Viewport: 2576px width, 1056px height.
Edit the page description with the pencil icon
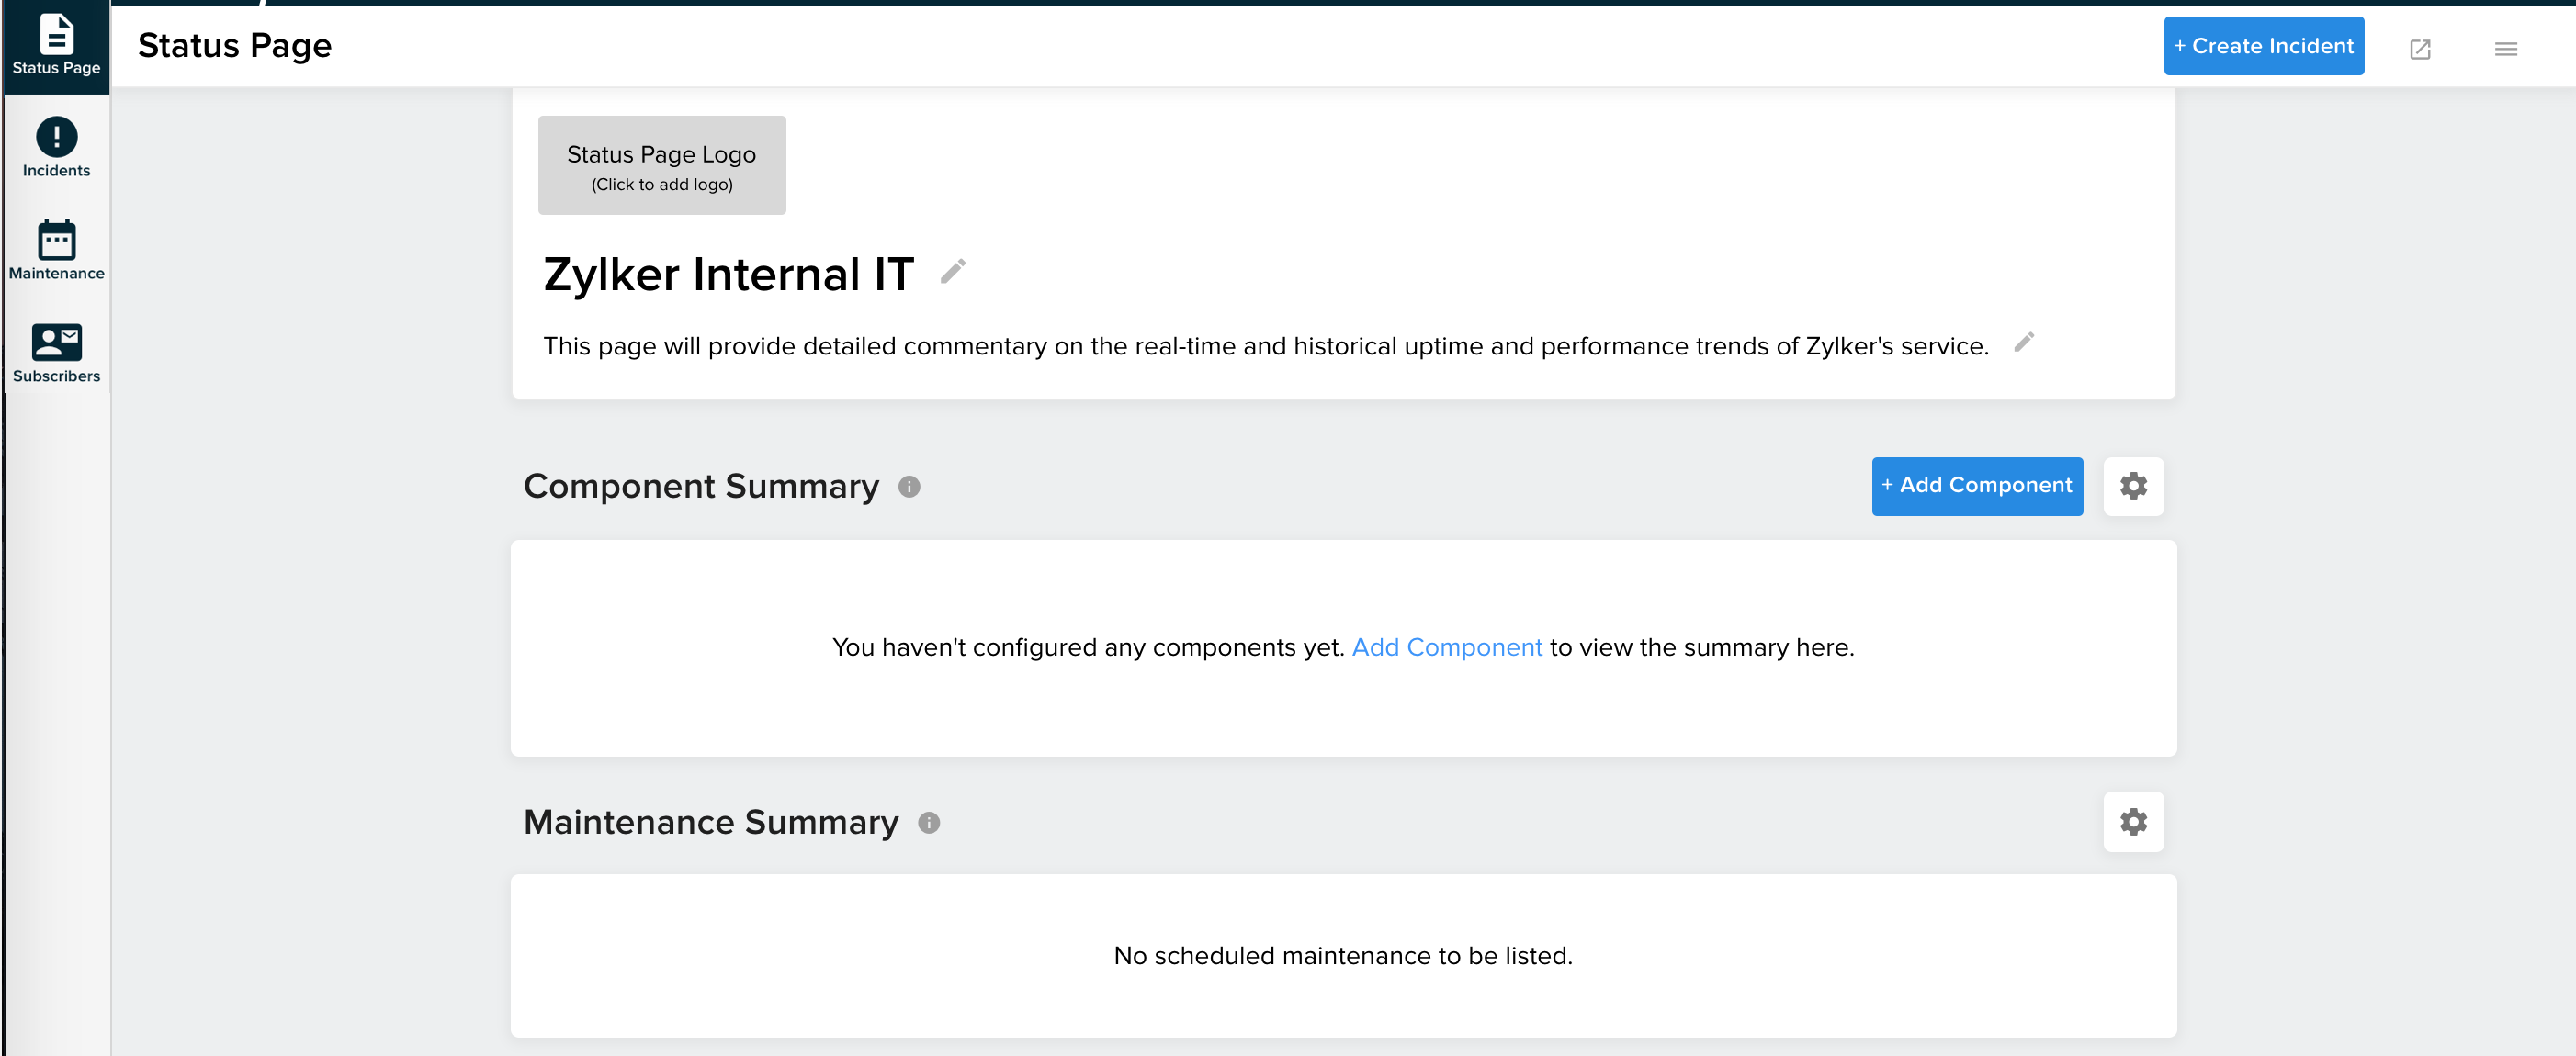[x=2024, y=343]
